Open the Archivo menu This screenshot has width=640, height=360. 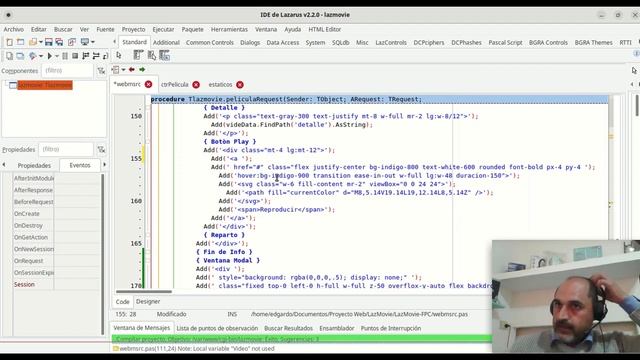coord(13,29)
